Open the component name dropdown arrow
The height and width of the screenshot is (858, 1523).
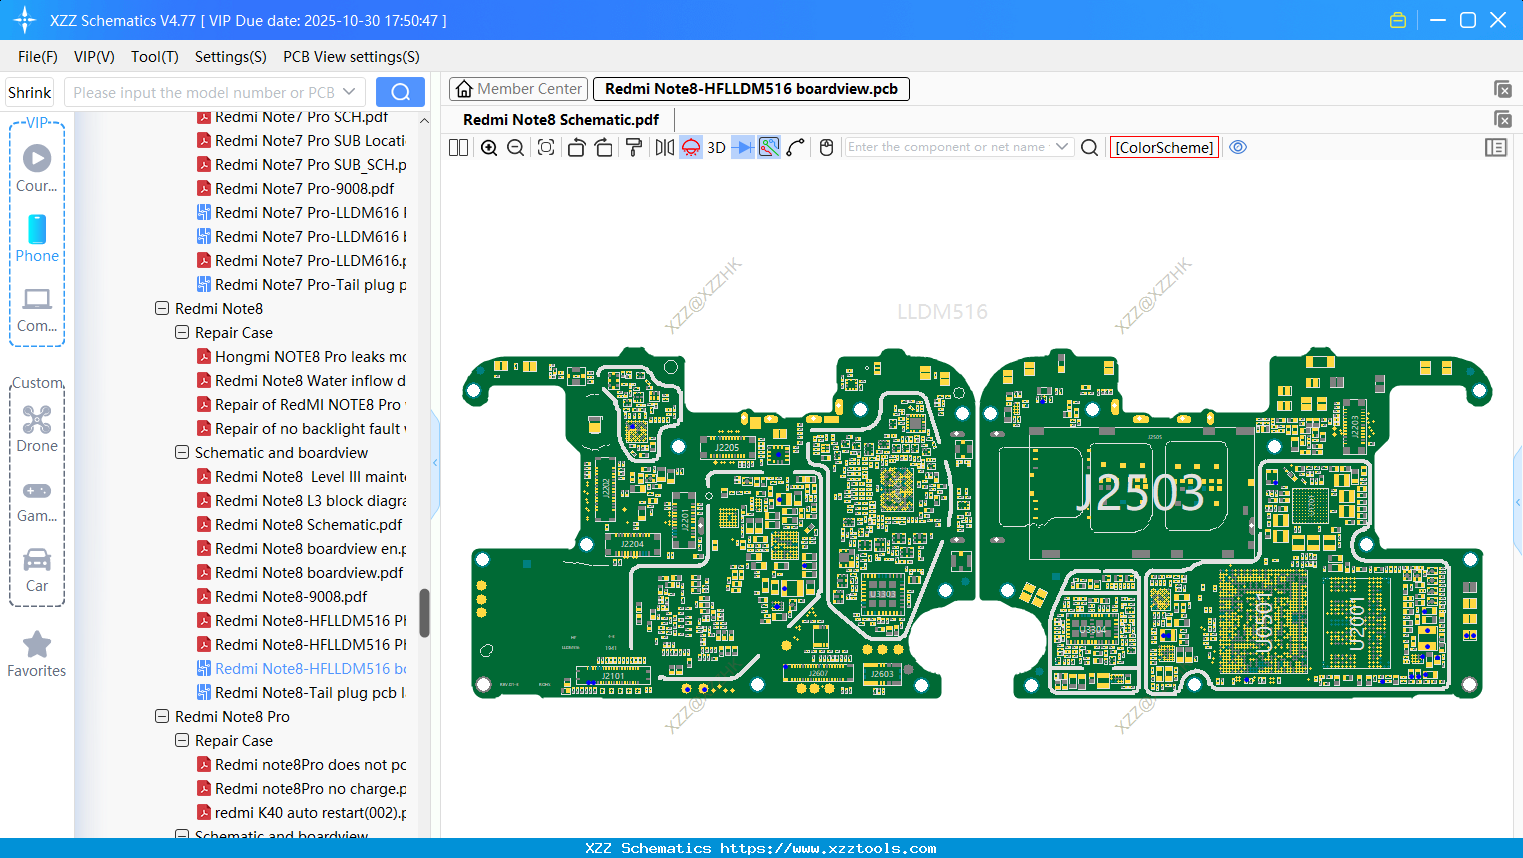[x=1062, y=147]
